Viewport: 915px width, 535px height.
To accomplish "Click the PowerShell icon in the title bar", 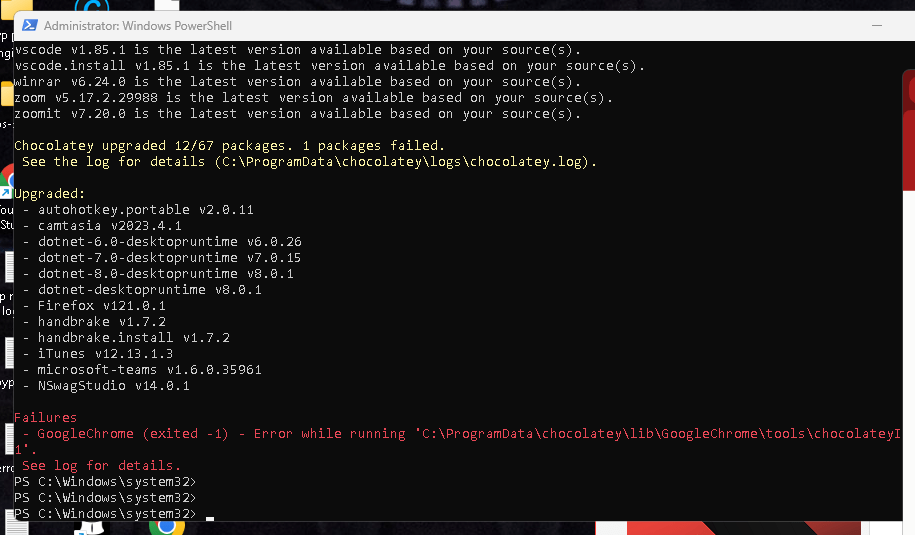I will coord(30,26).
